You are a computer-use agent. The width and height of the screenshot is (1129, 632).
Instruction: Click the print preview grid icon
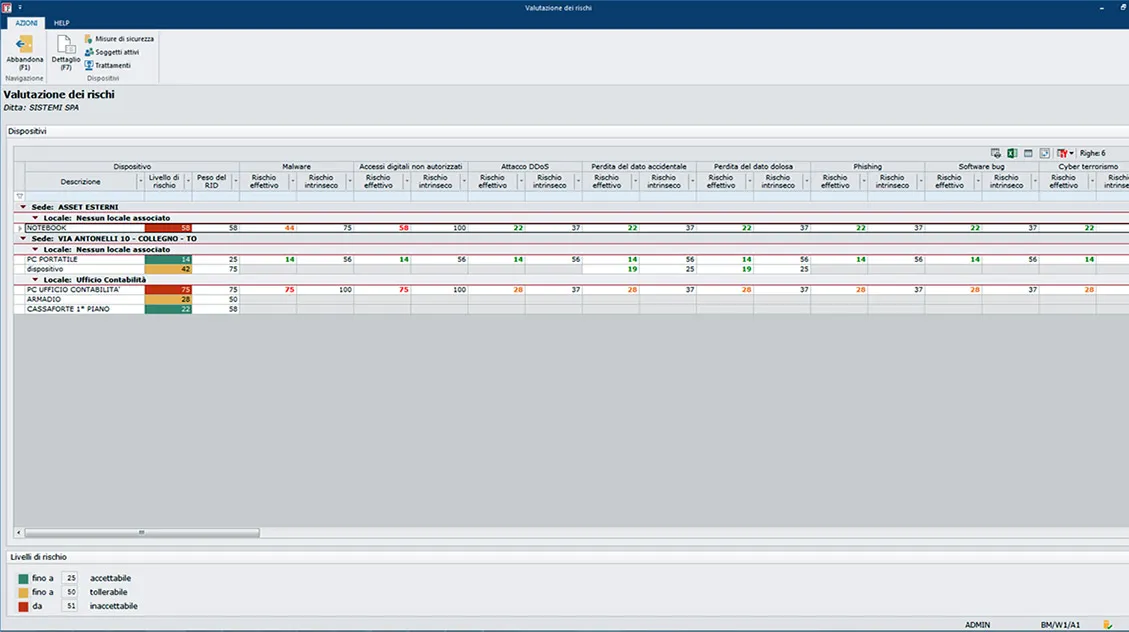click(995, 153)
